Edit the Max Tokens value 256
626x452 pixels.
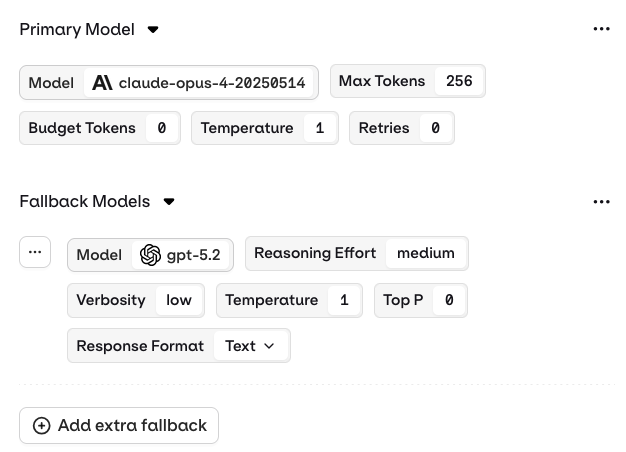coord(459,81)
